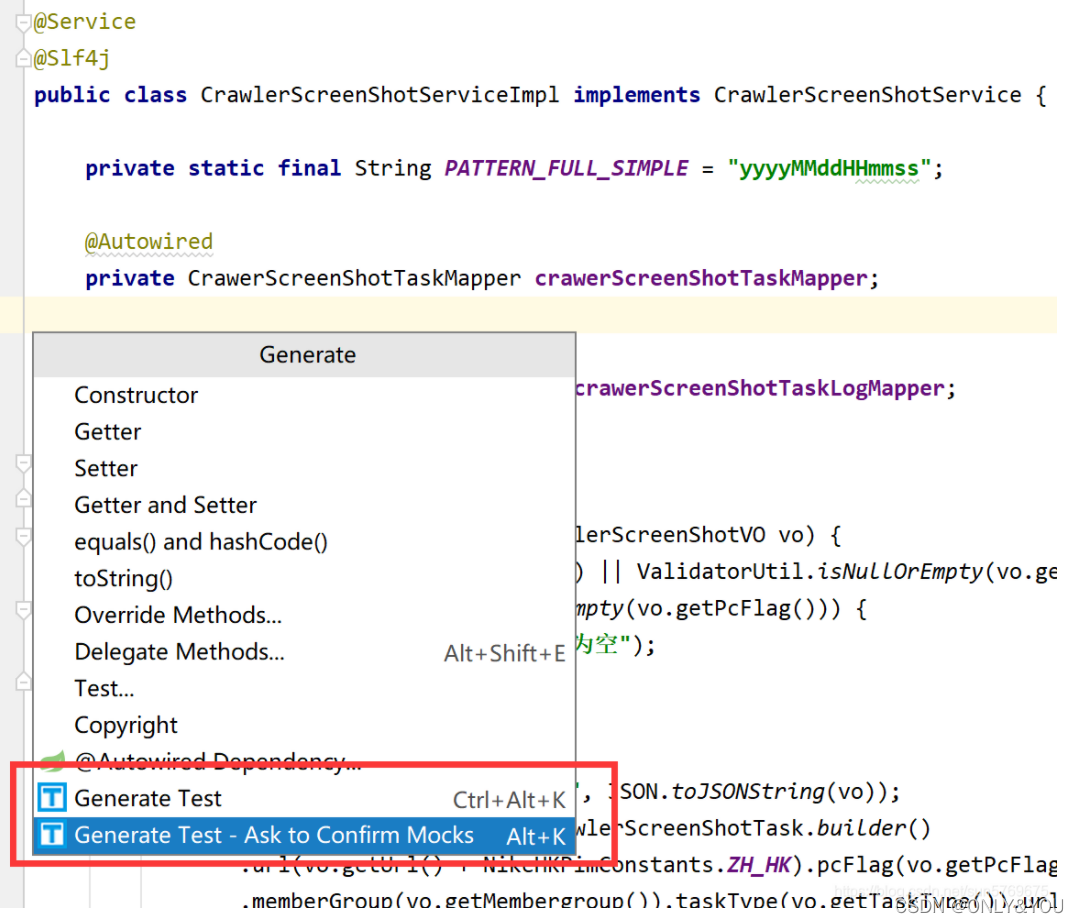This screenshot has width=1079, height=923.
Task: Click crawerScreenShotTaskMapper field name
Action: [x=701, y=279]
